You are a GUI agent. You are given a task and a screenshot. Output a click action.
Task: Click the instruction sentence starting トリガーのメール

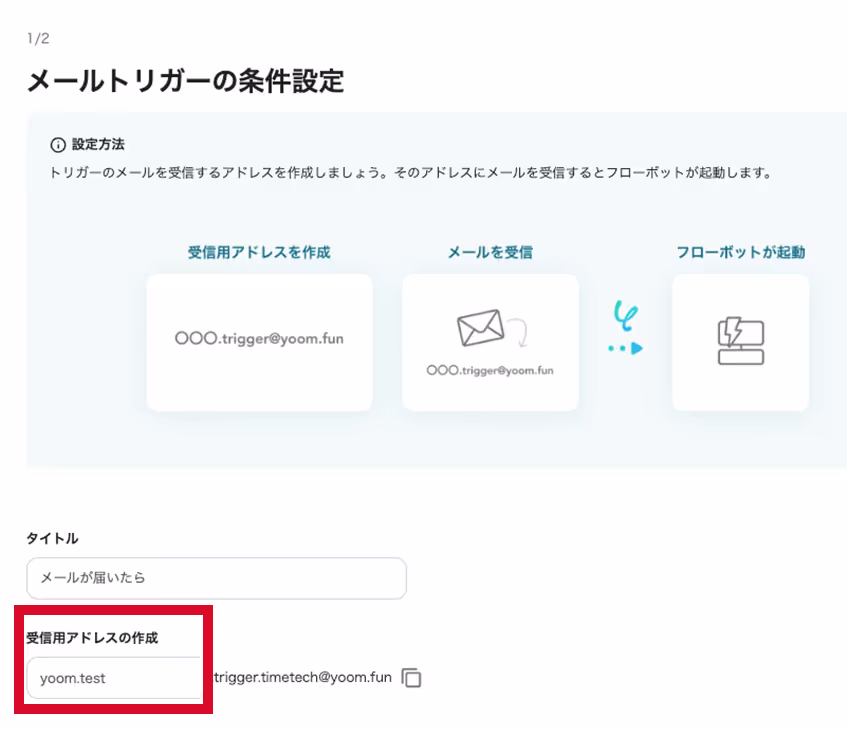pyautogui.click(x=411, y=173)
